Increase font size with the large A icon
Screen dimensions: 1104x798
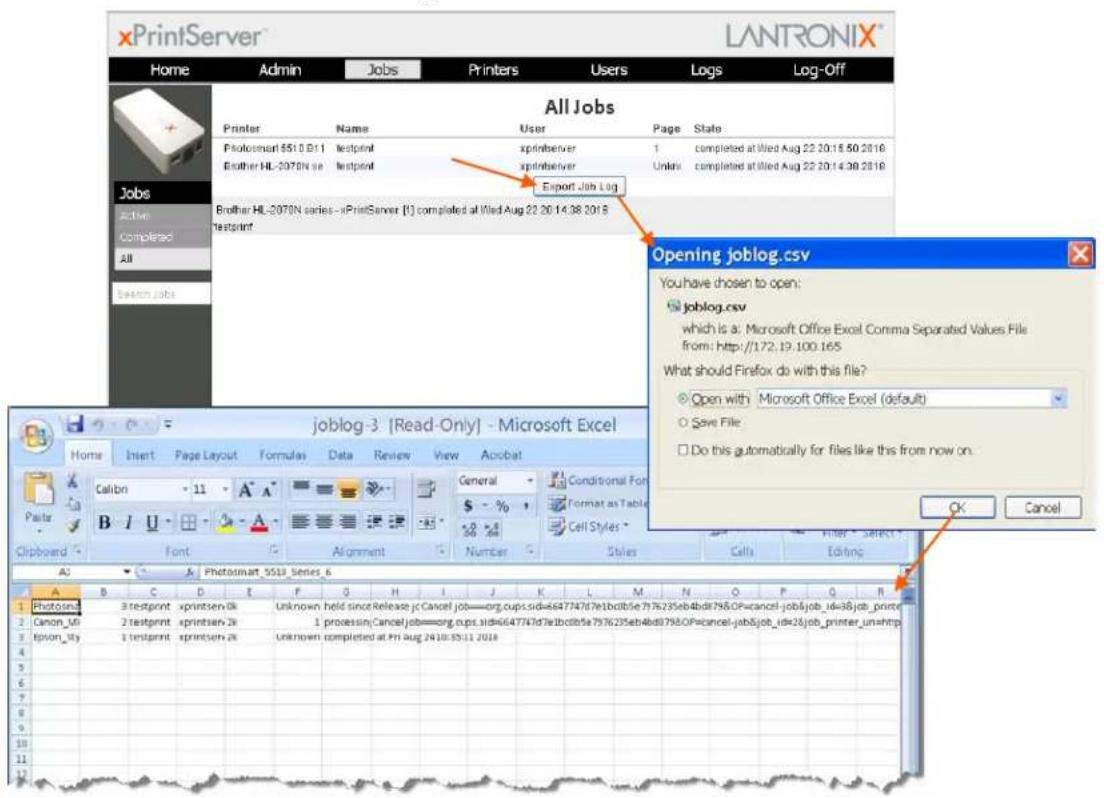click(x=246, y=490)
